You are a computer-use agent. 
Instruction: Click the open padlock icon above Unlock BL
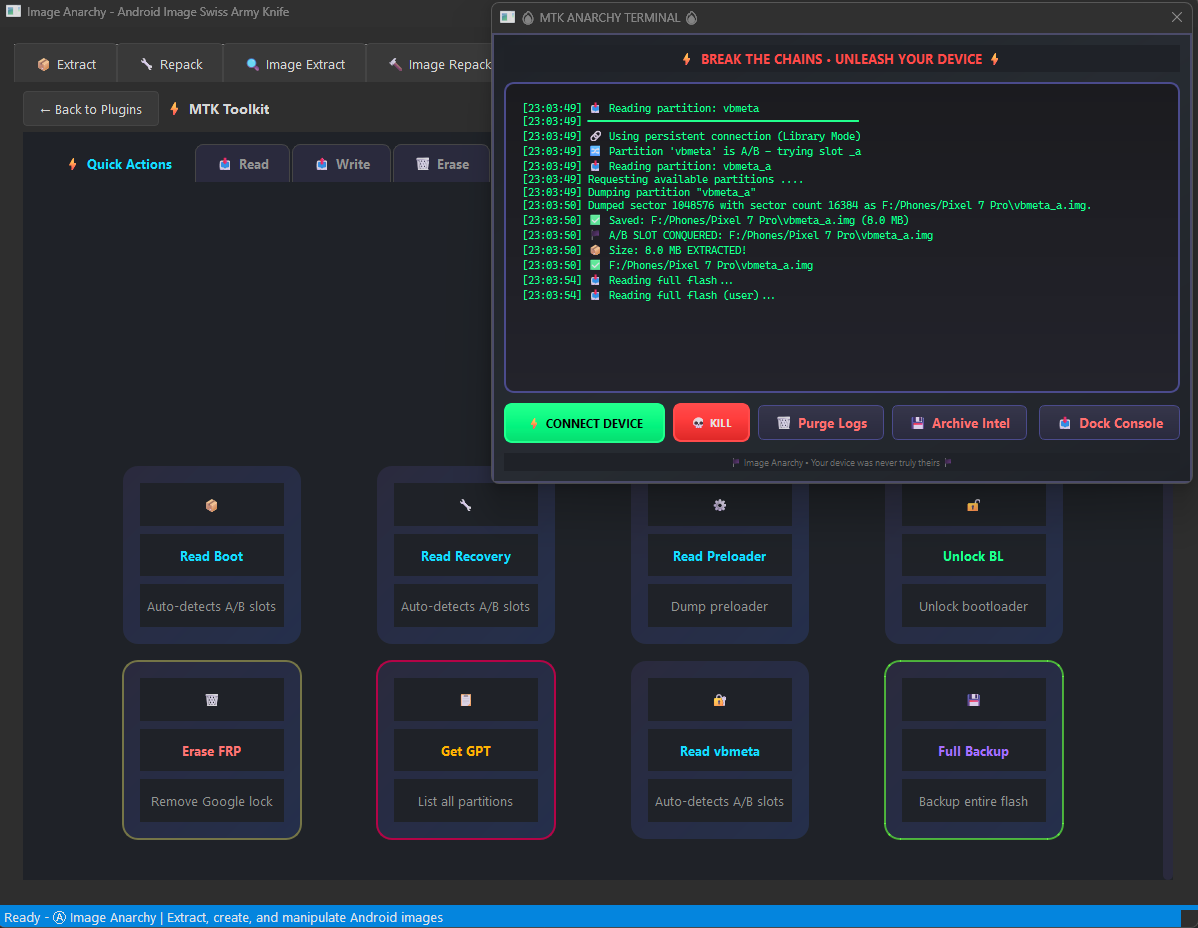click(973, 505)
